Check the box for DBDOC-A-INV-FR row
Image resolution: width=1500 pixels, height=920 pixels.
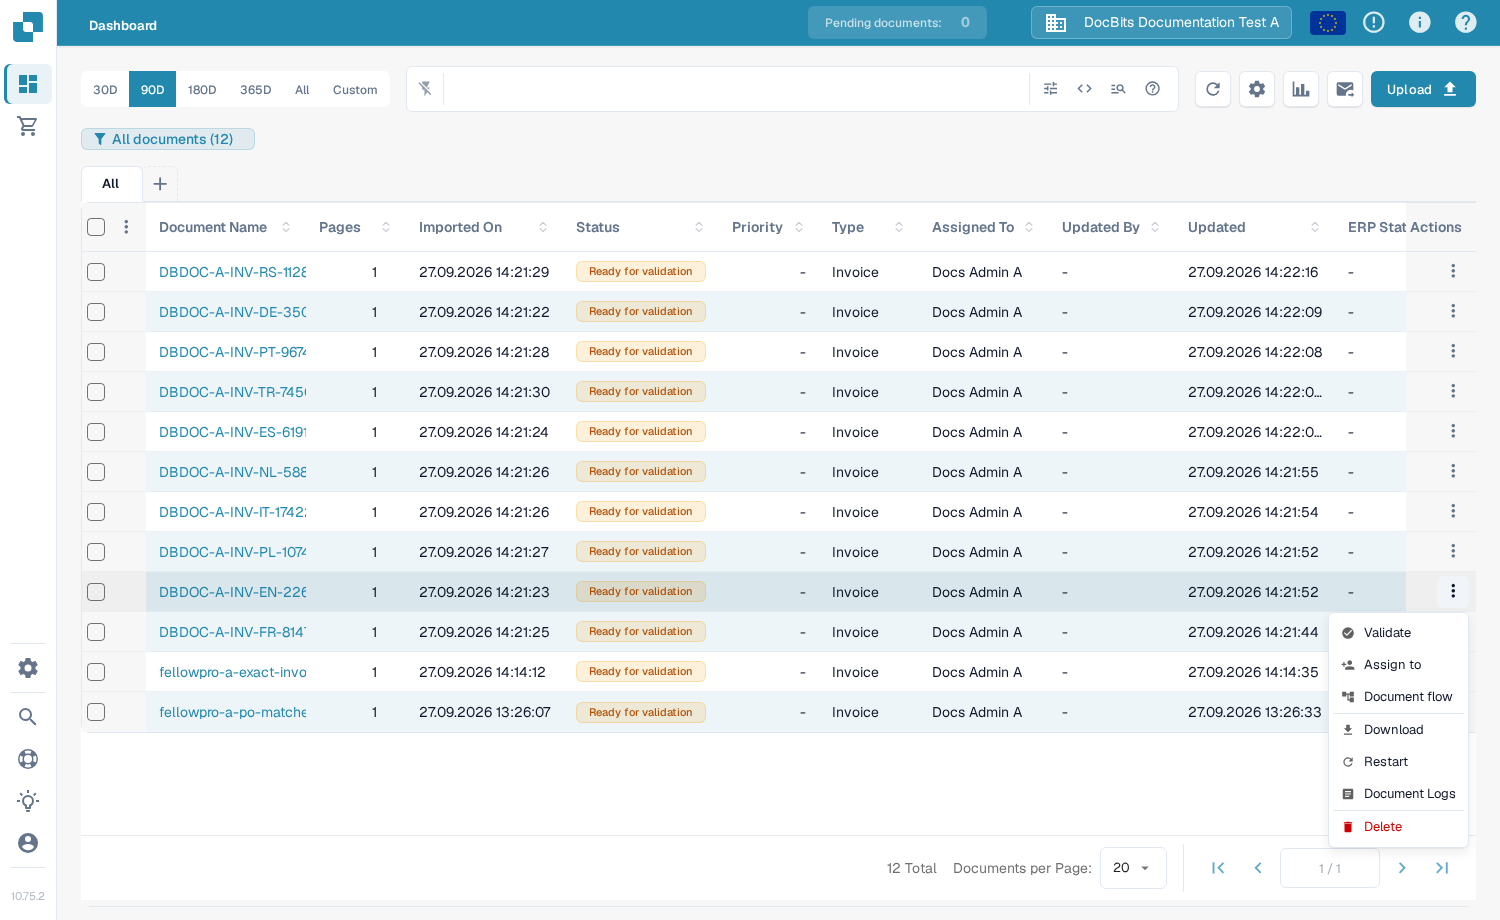click(x=96, y=632)
